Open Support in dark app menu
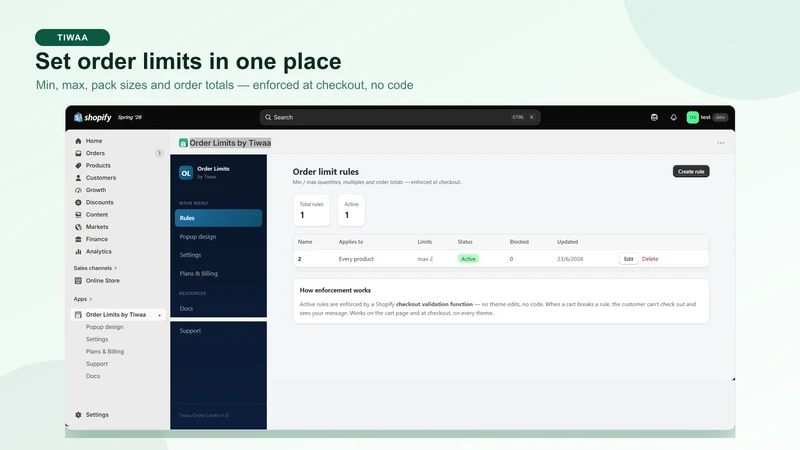Screen dimensions: 800x450 (190, 331)
